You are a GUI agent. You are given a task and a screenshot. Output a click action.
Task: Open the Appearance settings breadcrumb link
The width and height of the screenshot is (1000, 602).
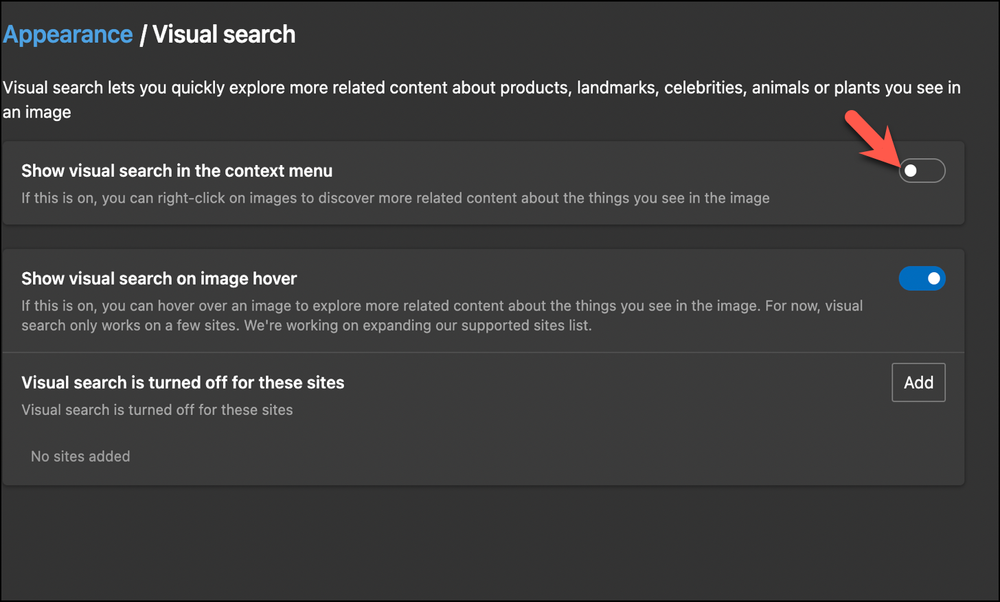tap(67, 33)
